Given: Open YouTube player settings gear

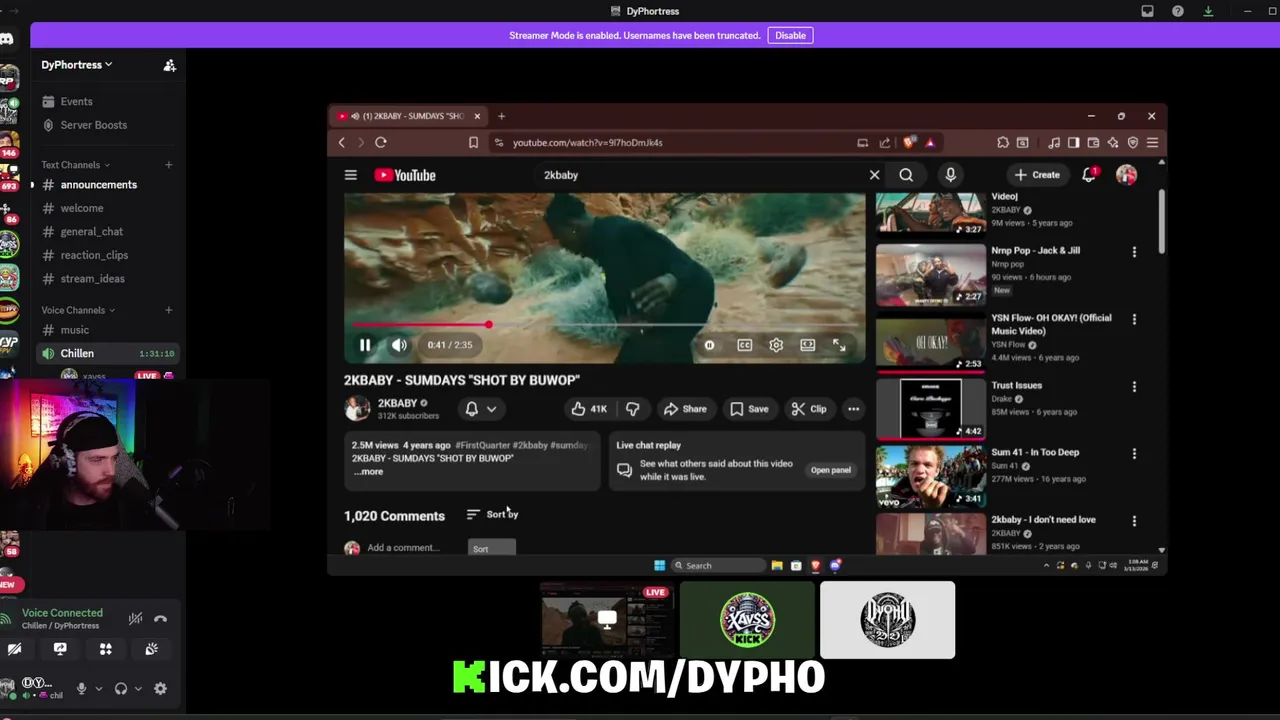Looking at the screenshot, I should [x=776, y=345].
